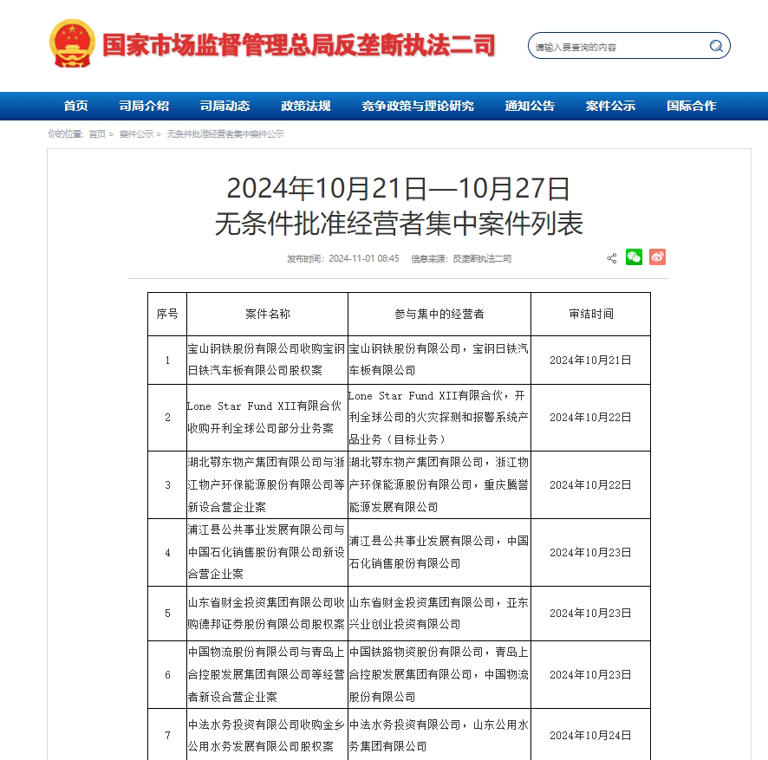Click the 审结时间 column header
This screenshot has height=760, width=768.
[591, 314]
